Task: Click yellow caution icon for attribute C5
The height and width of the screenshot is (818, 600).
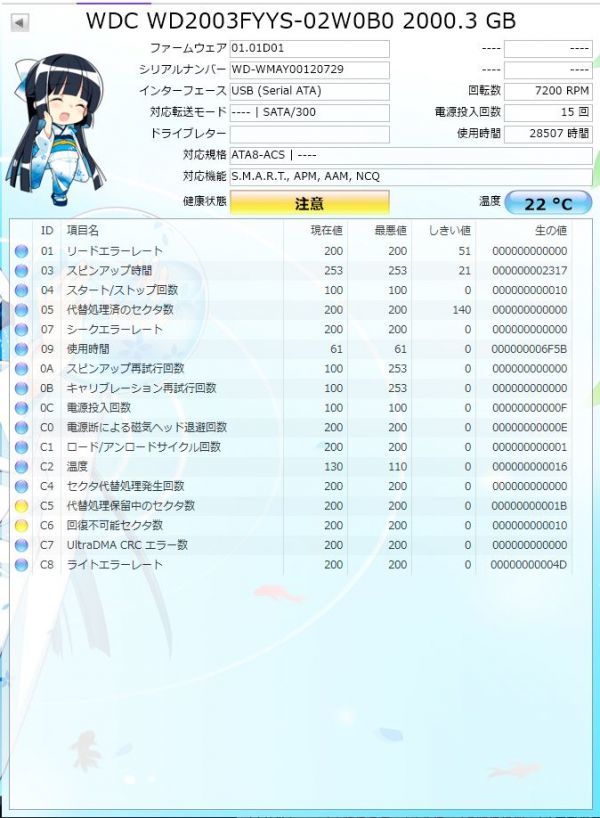Action: click(21, 506)
